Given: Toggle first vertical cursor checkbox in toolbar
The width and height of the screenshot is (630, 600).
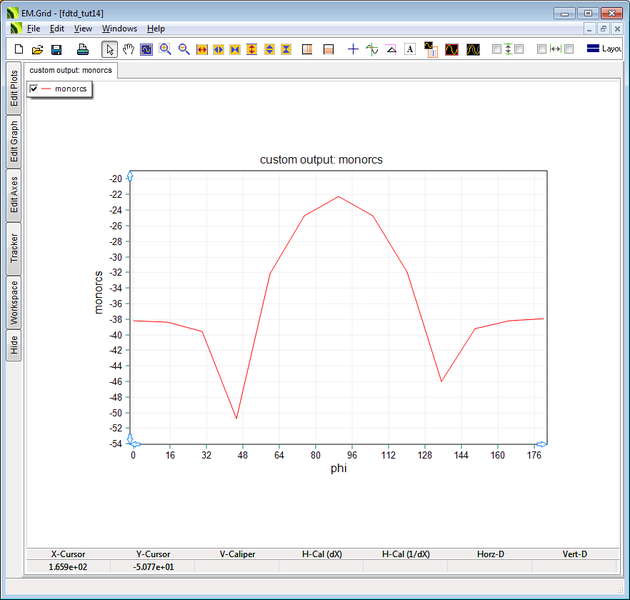Looking at the screenshot, I should tap(497, 49).
